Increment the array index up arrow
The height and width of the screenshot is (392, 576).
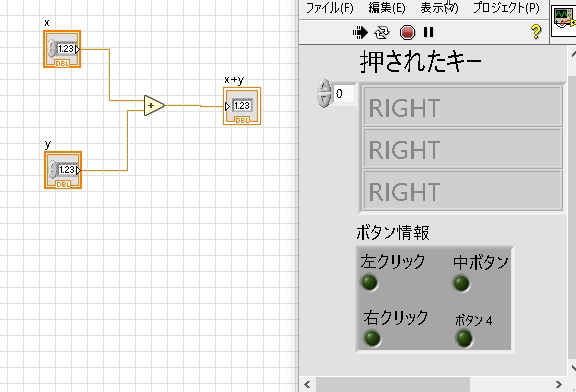pyautogui.click(x=324, y=86)
